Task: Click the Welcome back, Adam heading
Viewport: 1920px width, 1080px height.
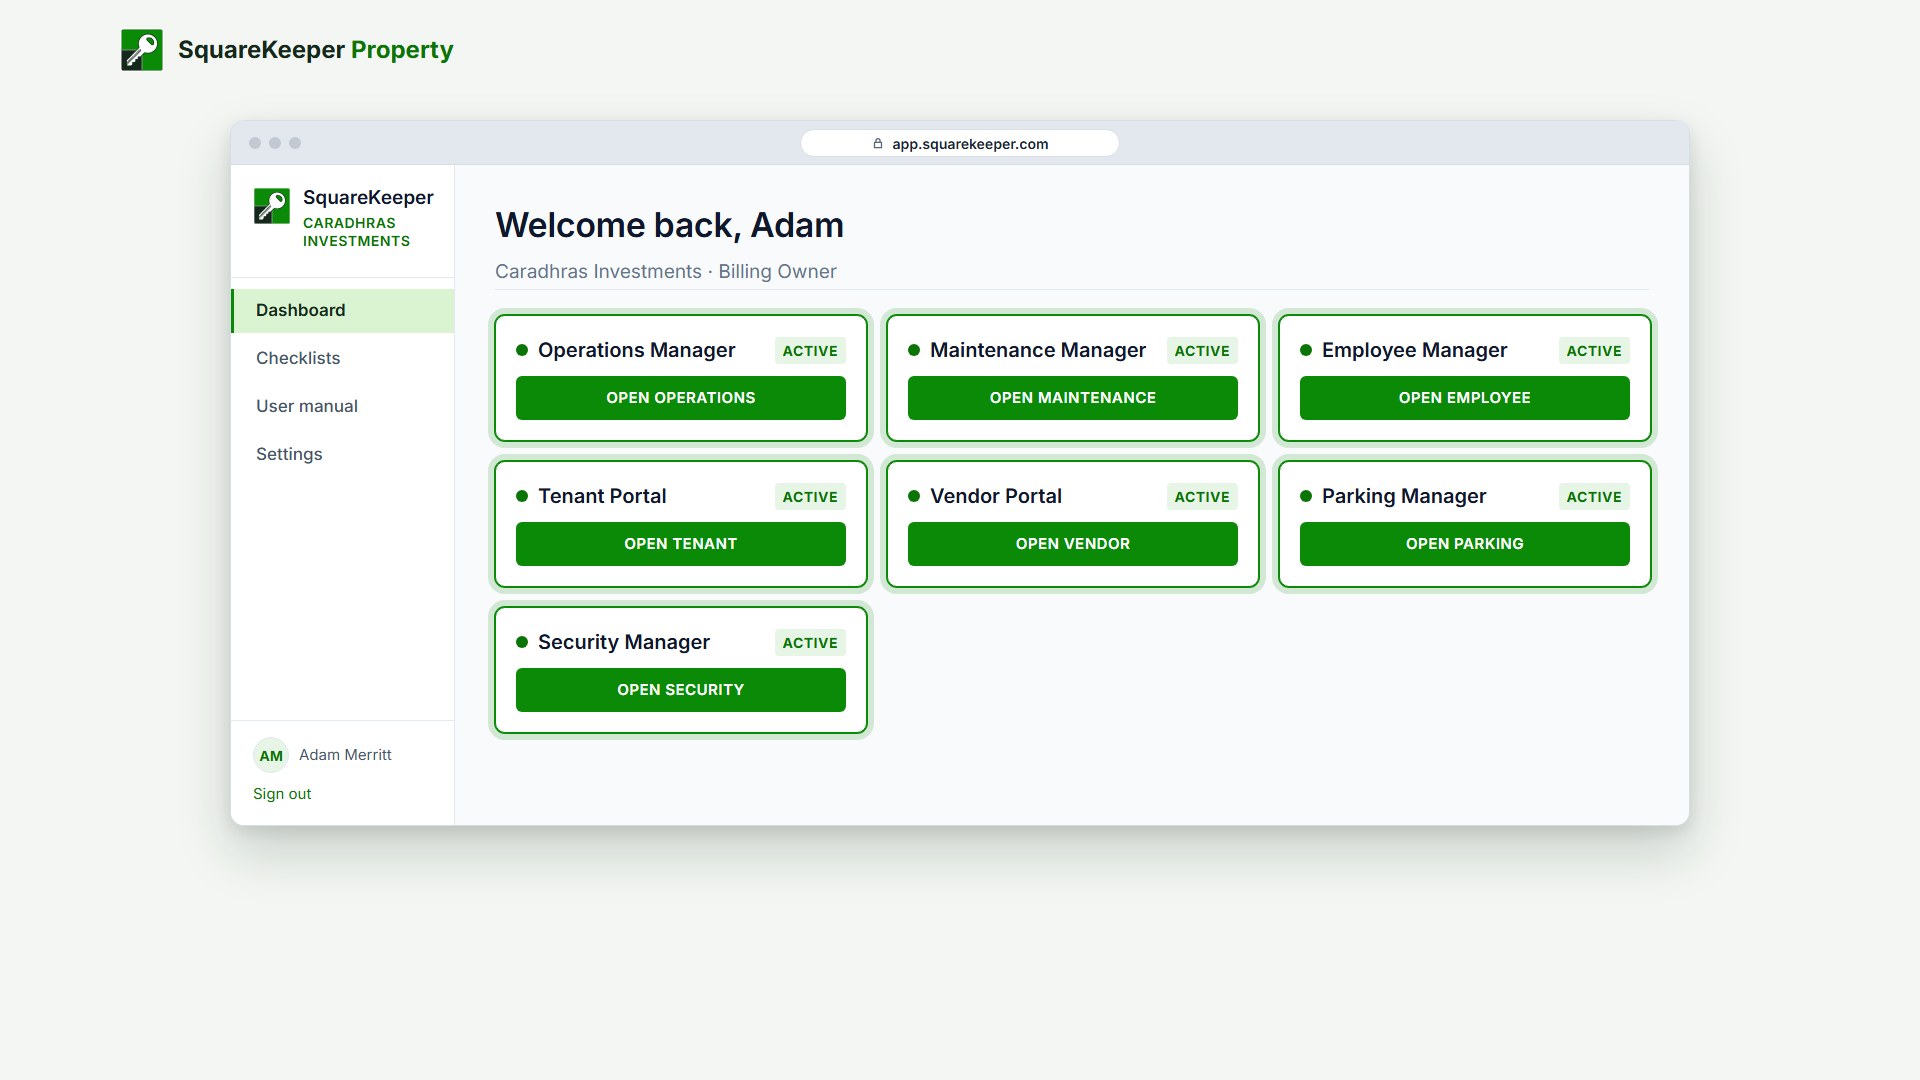Action: [x=670, y=225]
